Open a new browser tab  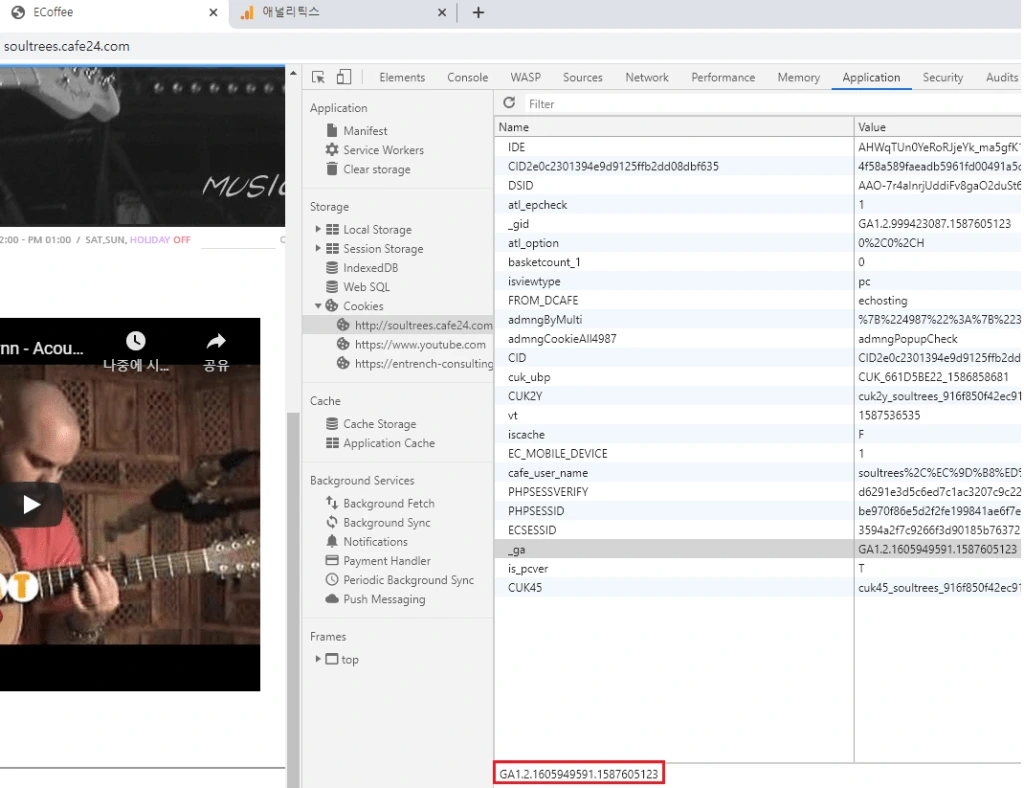click(x=478, y=12)
